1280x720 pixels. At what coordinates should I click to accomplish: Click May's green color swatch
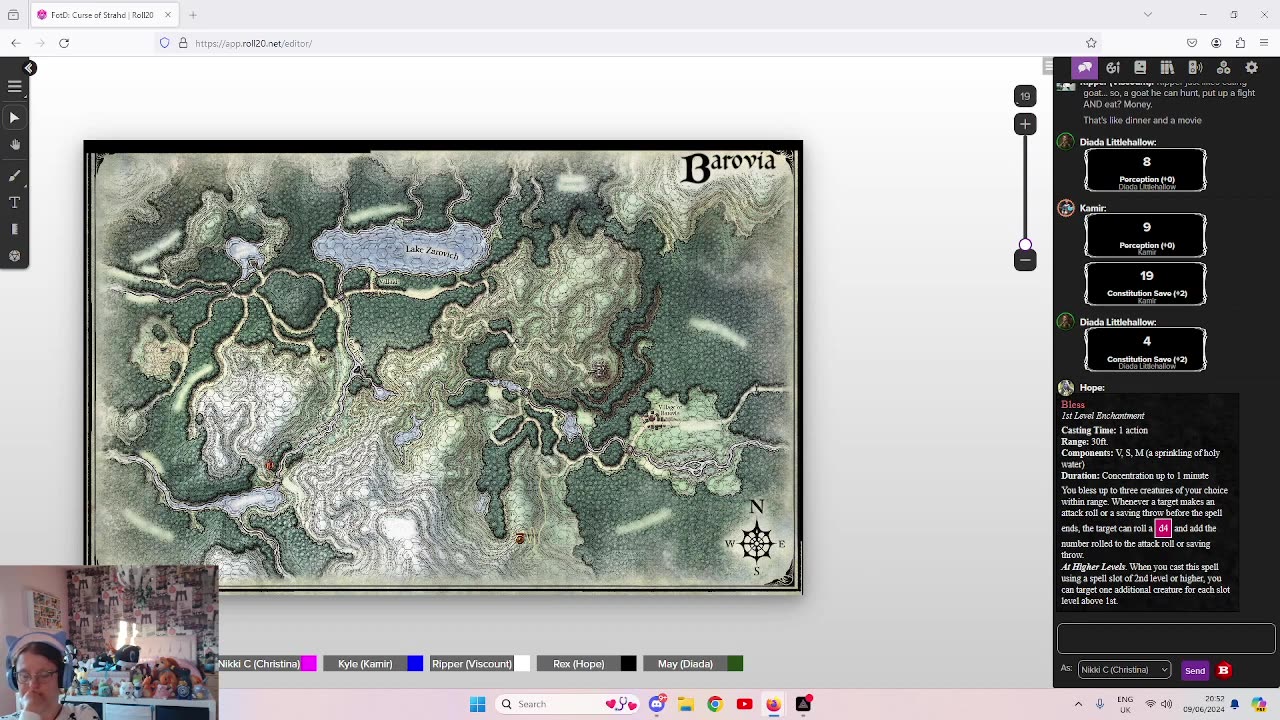point(736,664)
